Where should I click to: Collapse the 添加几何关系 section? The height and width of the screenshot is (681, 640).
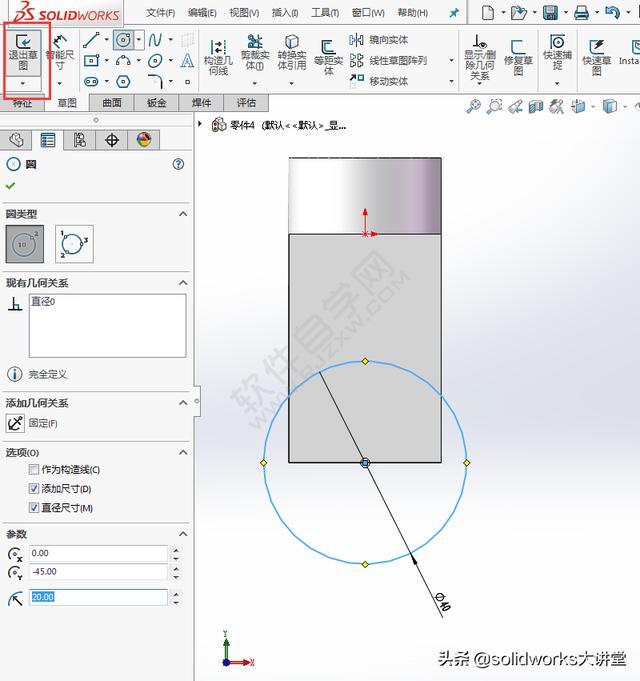coord(183,403)
